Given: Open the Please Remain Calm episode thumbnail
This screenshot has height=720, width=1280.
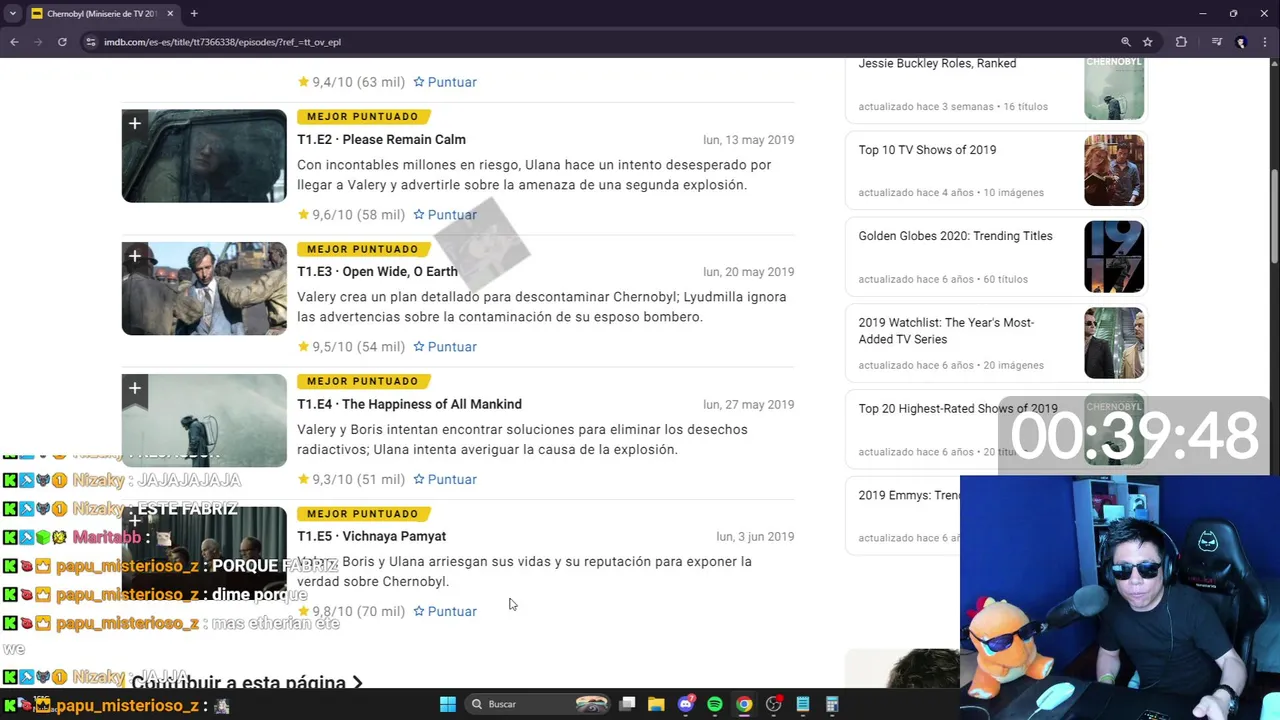Looking at the screenshot, I should pos(204,156).
